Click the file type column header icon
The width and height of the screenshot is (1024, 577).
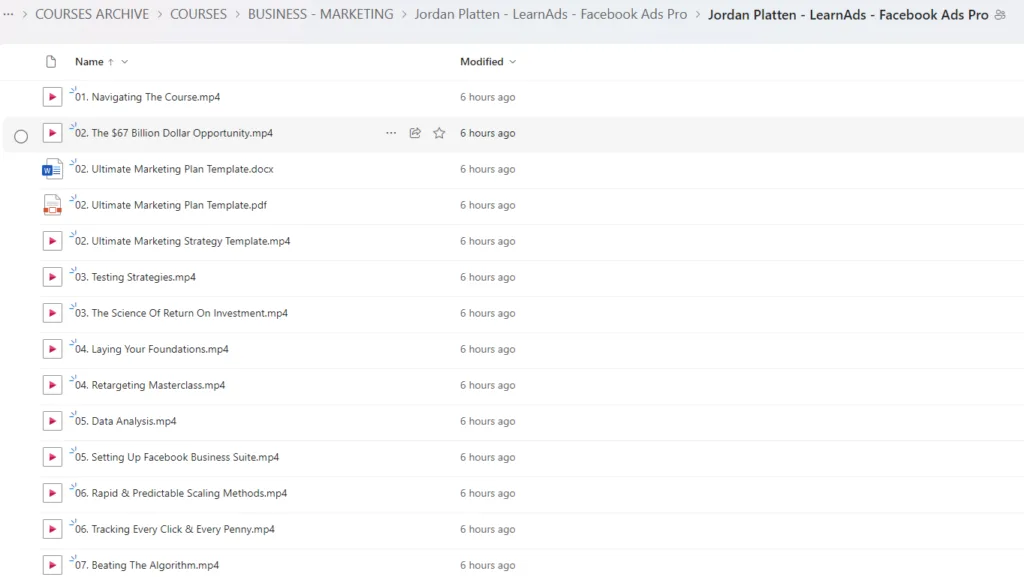click(x=51, y=62)
